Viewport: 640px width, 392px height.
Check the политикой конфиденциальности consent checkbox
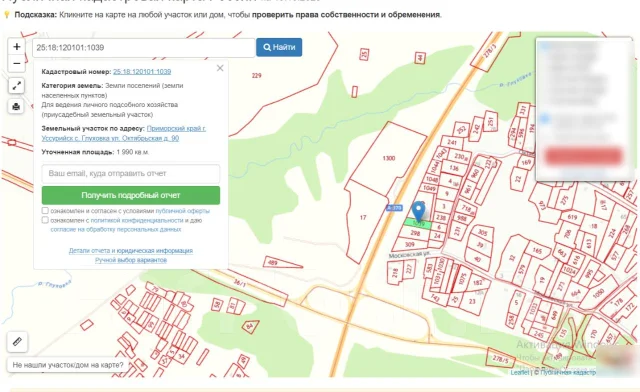coord(45,220)
